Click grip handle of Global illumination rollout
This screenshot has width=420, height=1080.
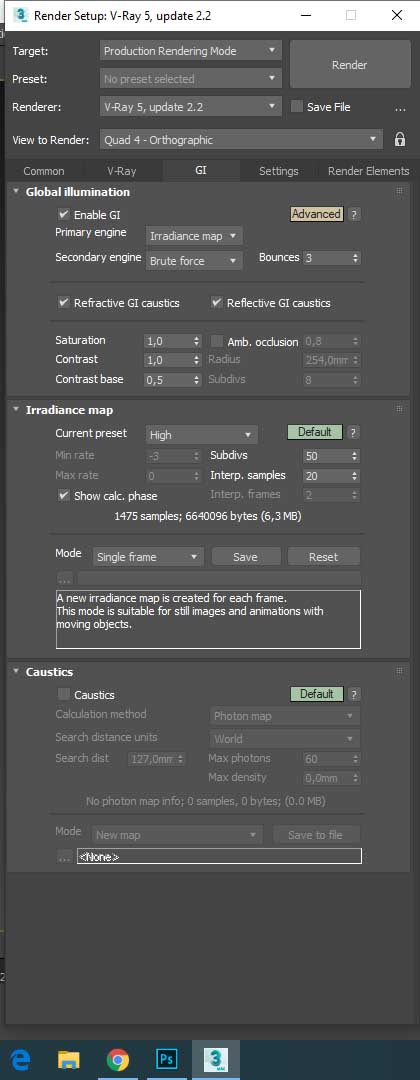click(x=399, y=191)
